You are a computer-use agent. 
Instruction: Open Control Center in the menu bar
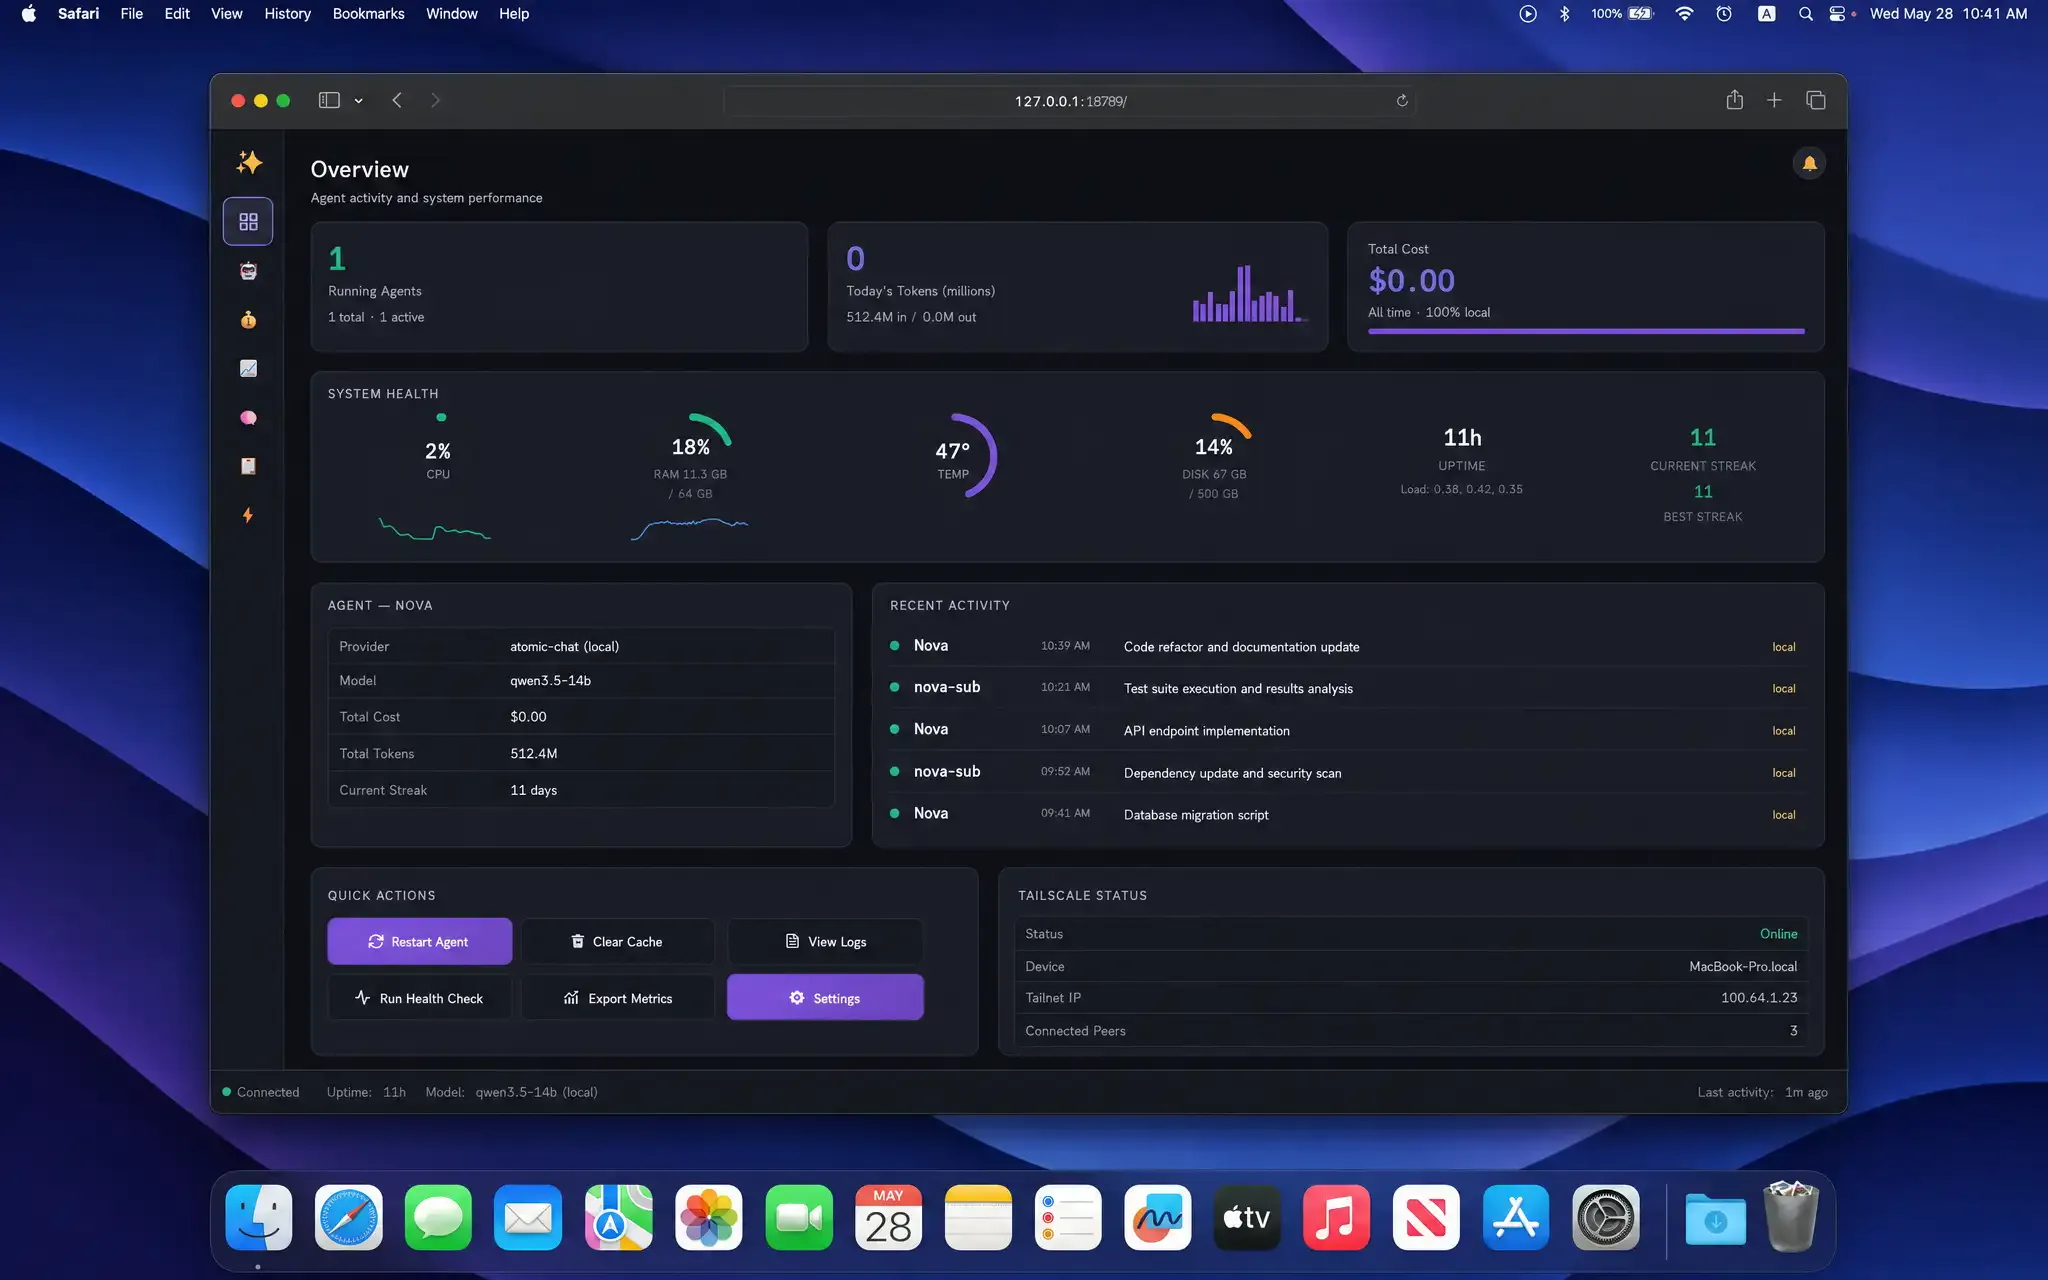click(1837, 14)
